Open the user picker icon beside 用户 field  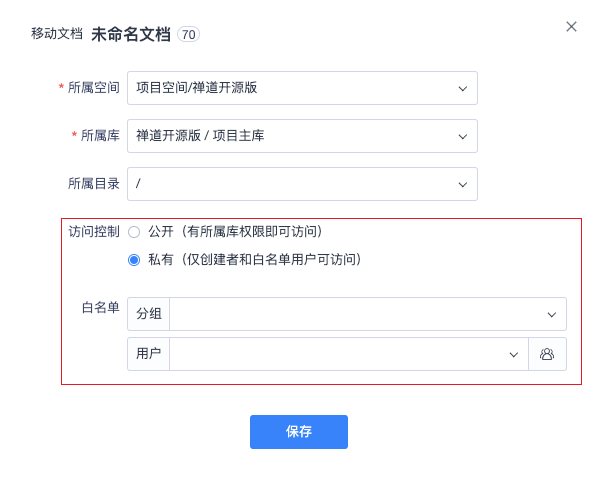click(547, 354)
